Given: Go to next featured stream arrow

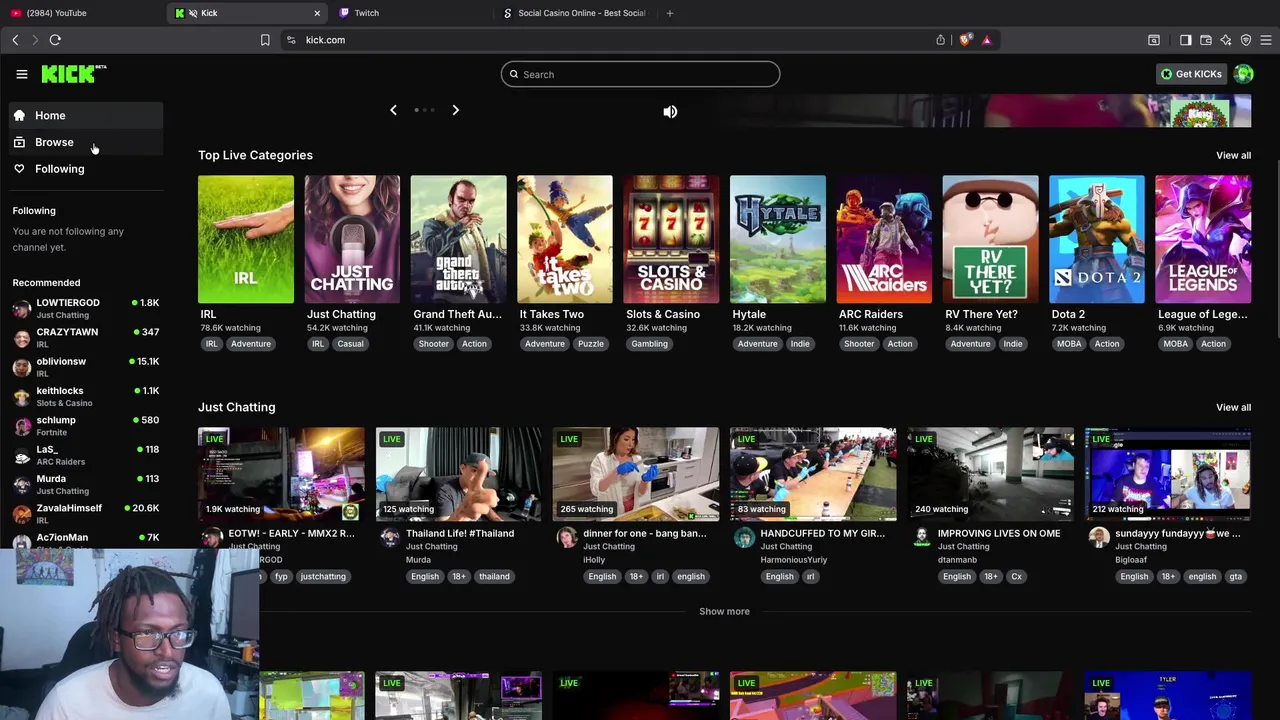Looking at the screenshot, I should (x=455, y=110).
